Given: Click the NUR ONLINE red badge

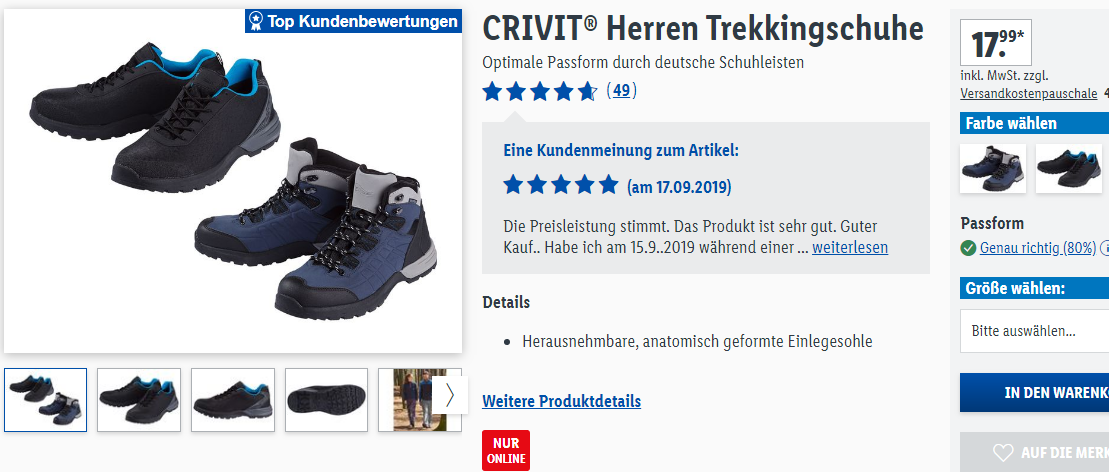Looking at the screenshot, I should [x=506, y=451].
